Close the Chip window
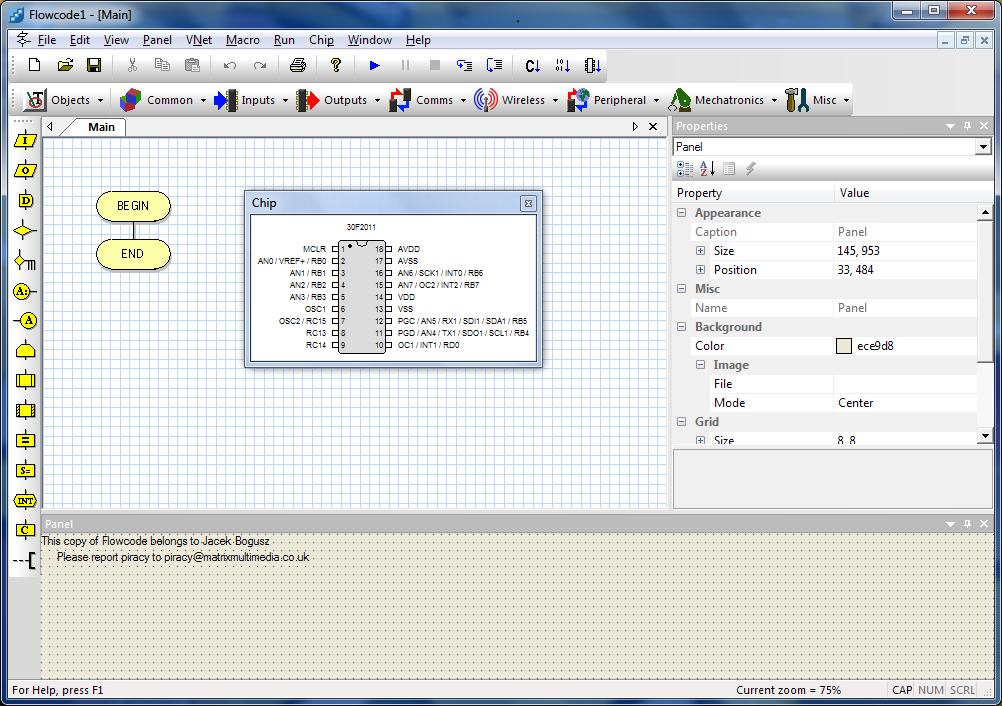 click(x=528, y=204)
